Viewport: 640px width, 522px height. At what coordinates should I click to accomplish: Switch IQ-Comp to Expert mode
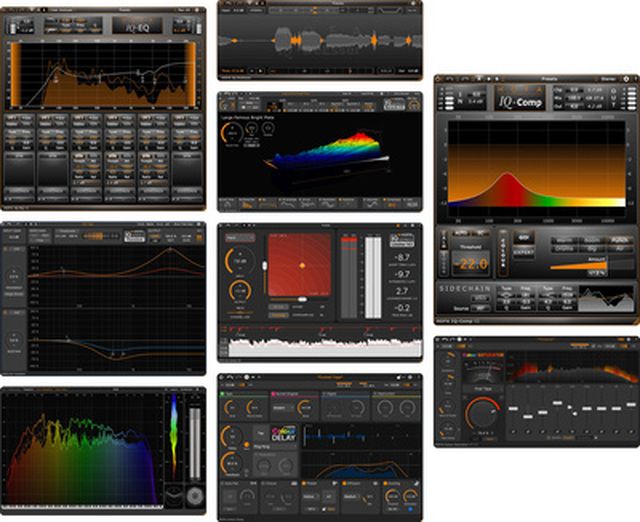523,252
